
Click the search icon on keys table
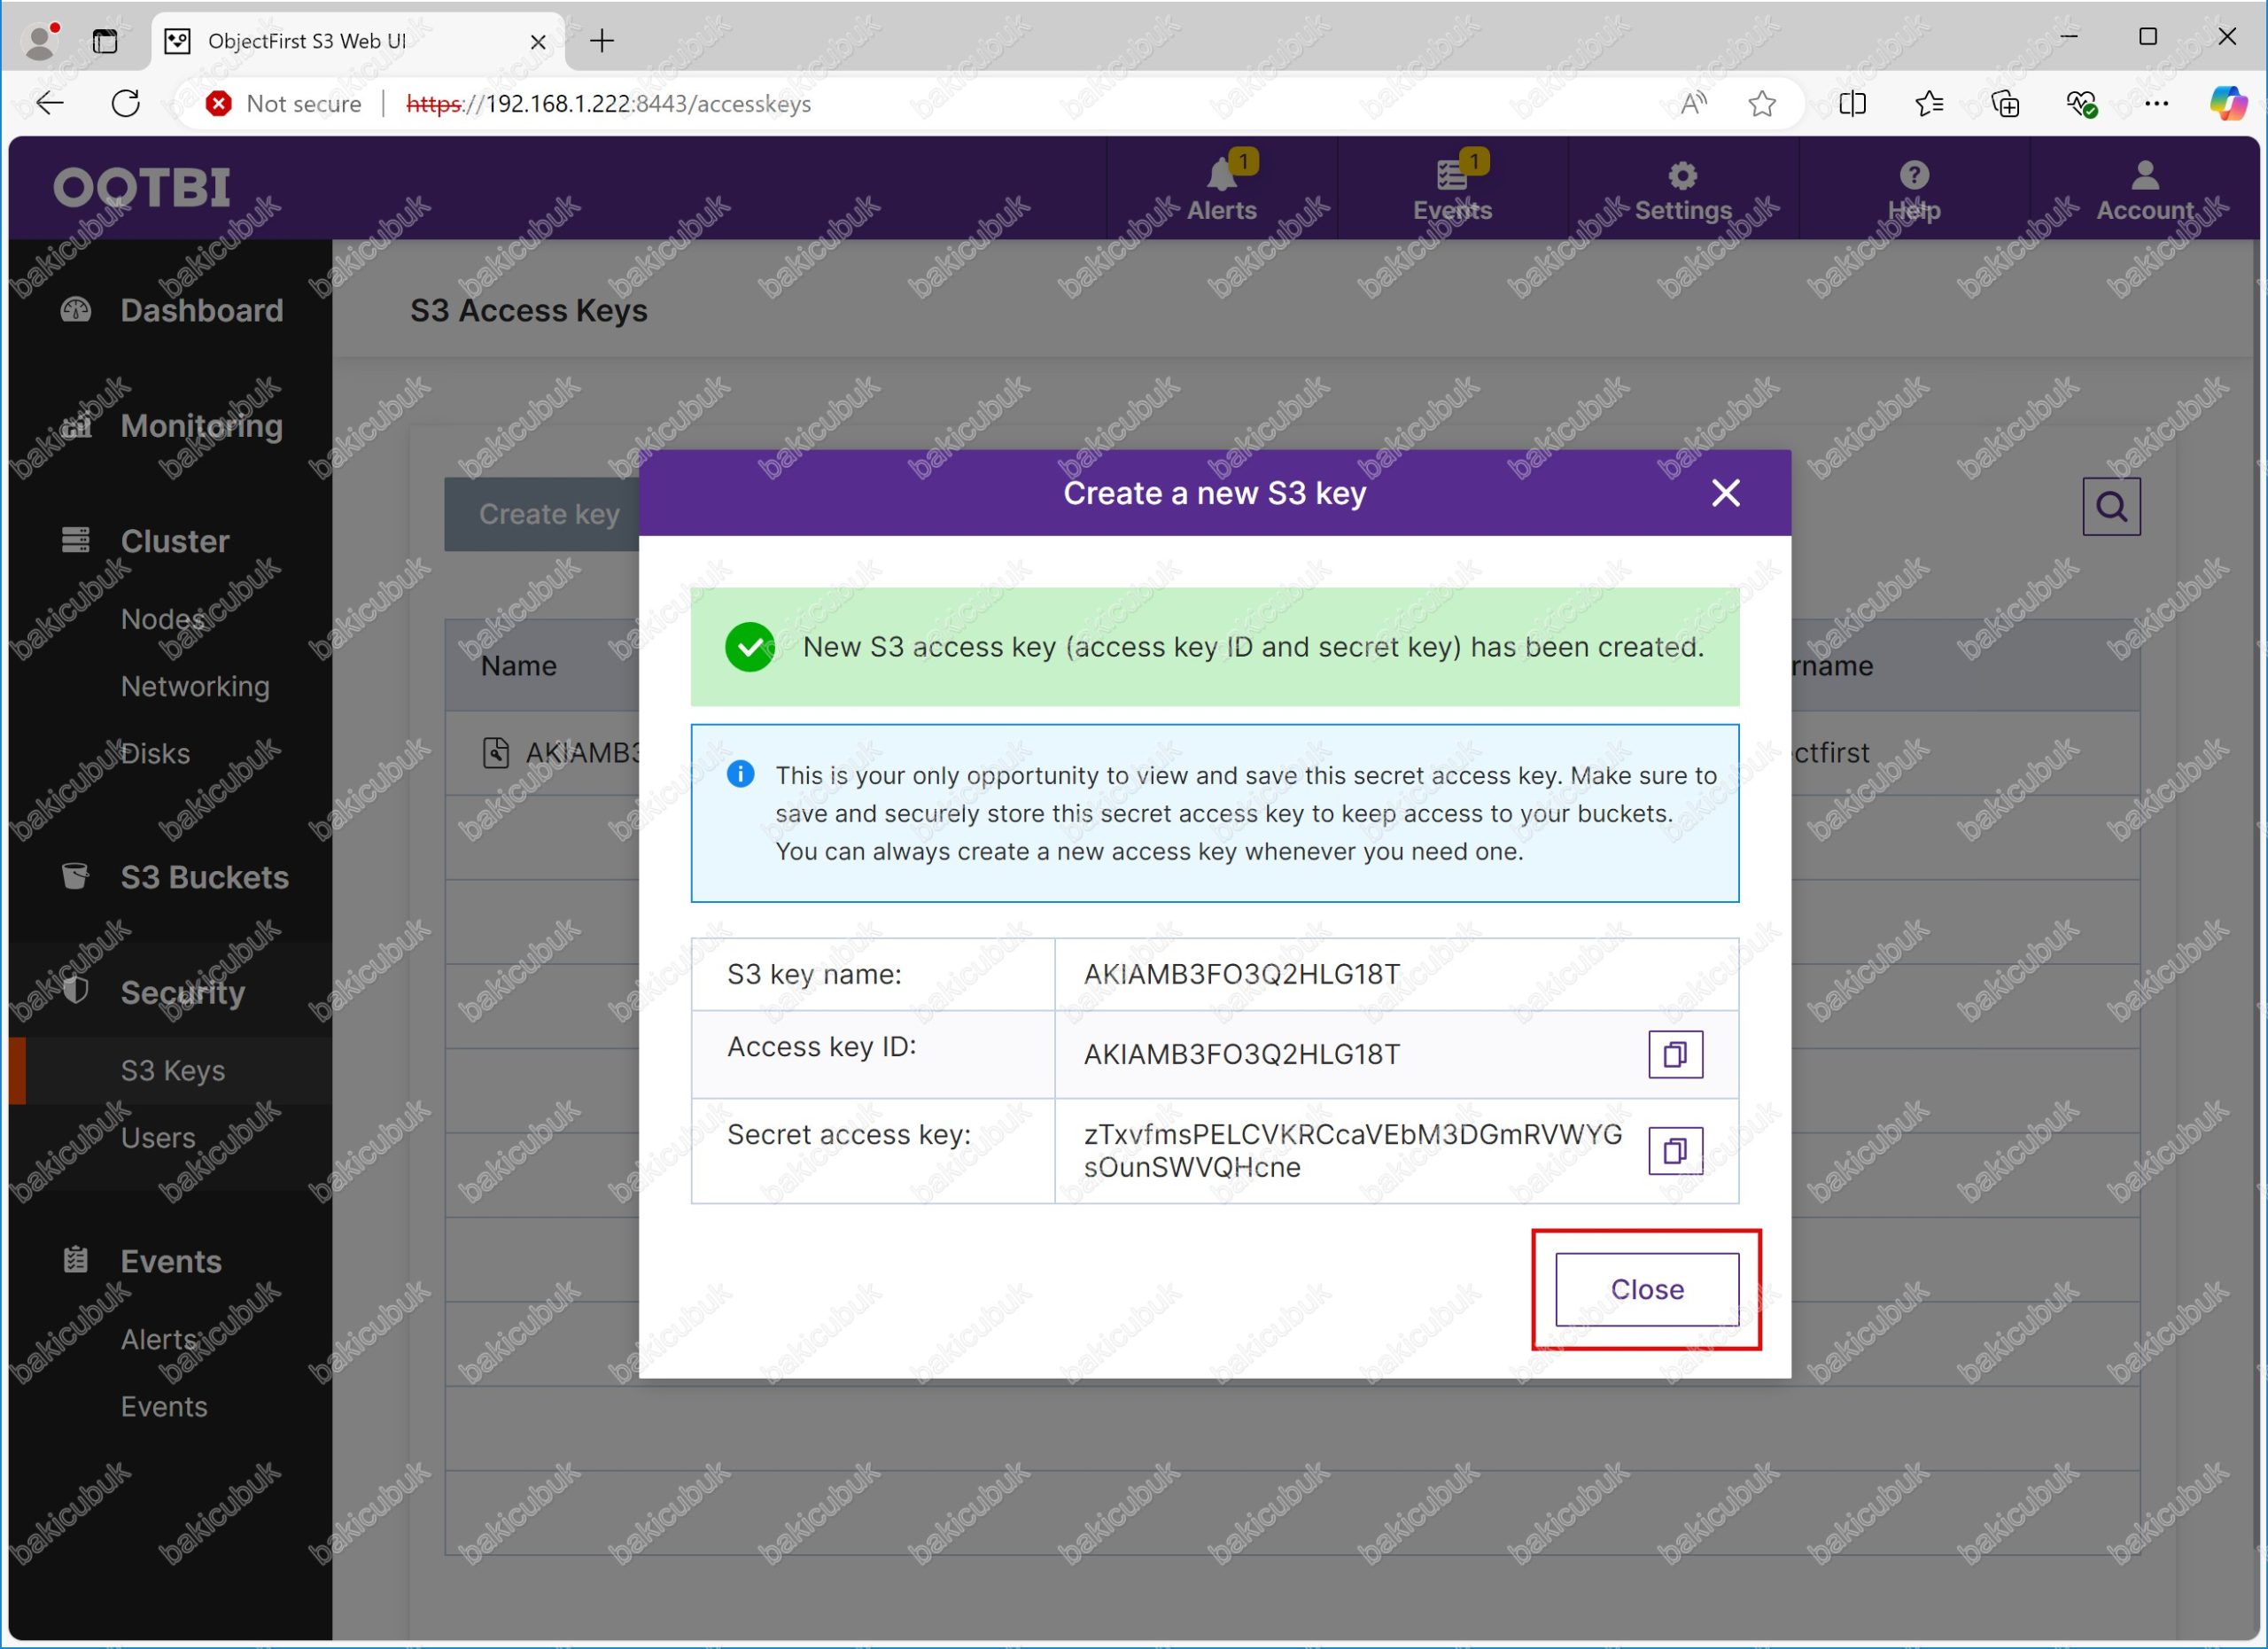point(2111,507)
